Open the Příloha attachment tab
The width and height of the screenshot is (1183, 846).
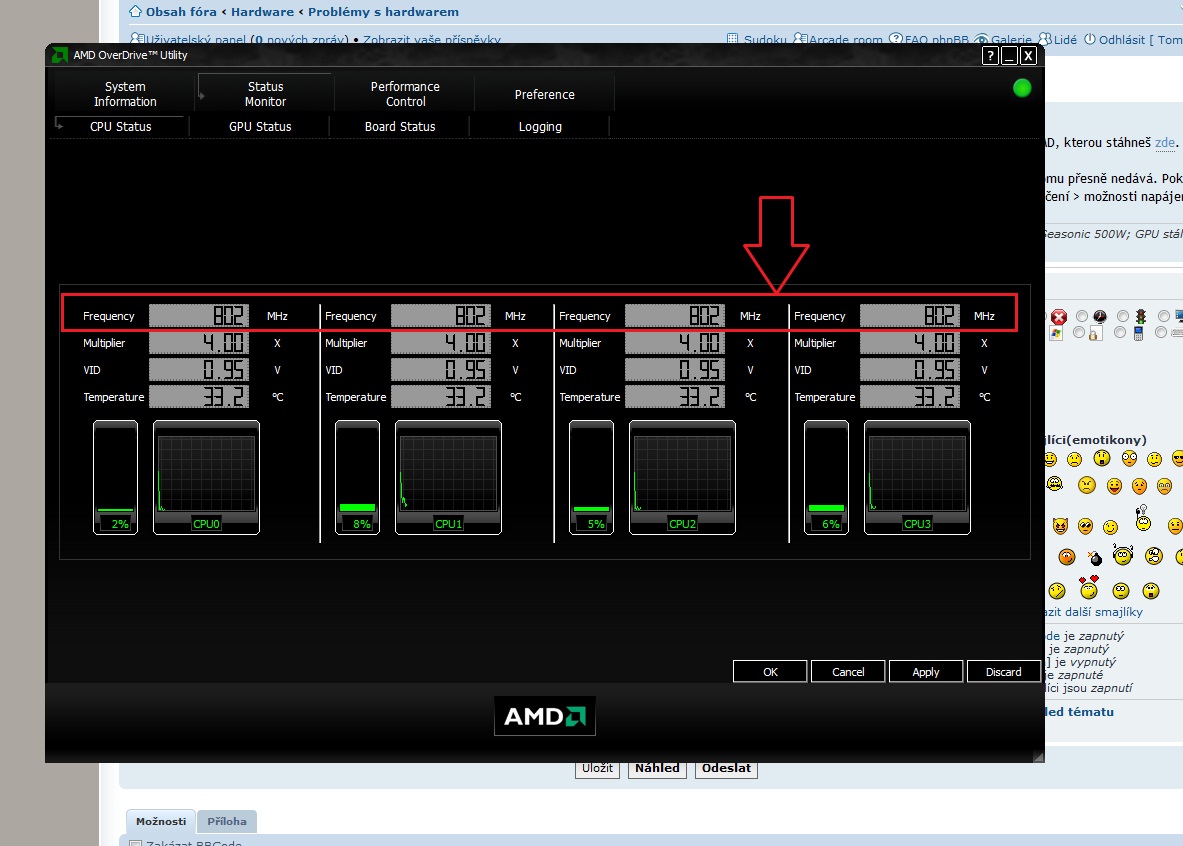(227, 821)
